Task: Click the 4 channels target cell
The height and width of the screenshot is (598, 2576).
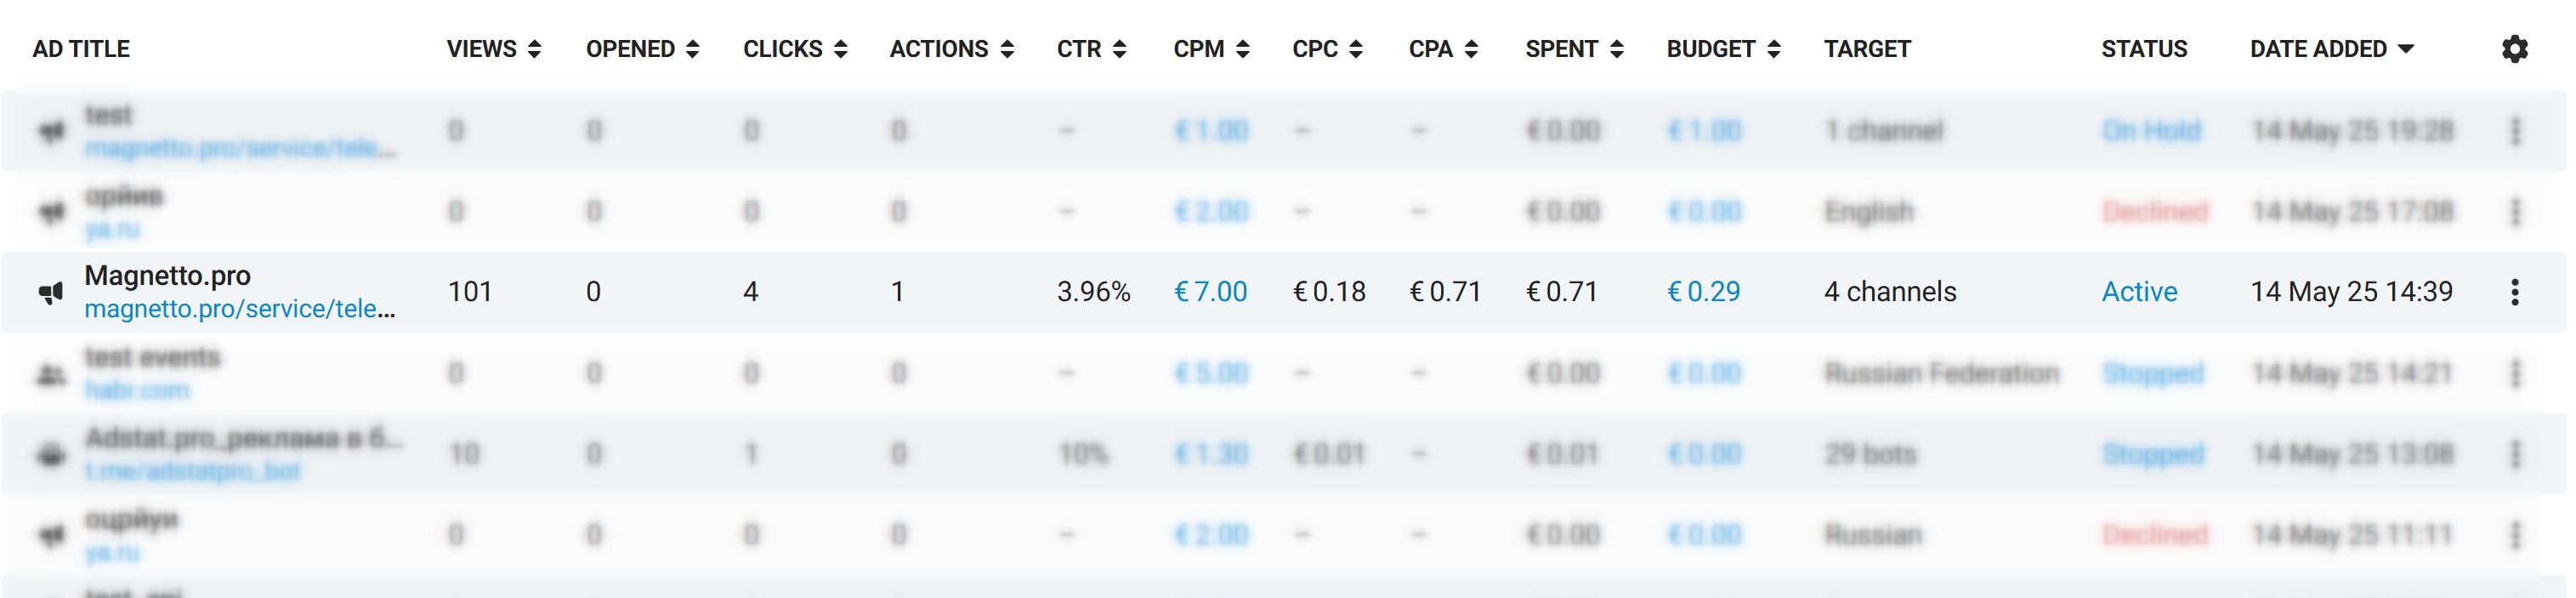Action: point(1889,292)
